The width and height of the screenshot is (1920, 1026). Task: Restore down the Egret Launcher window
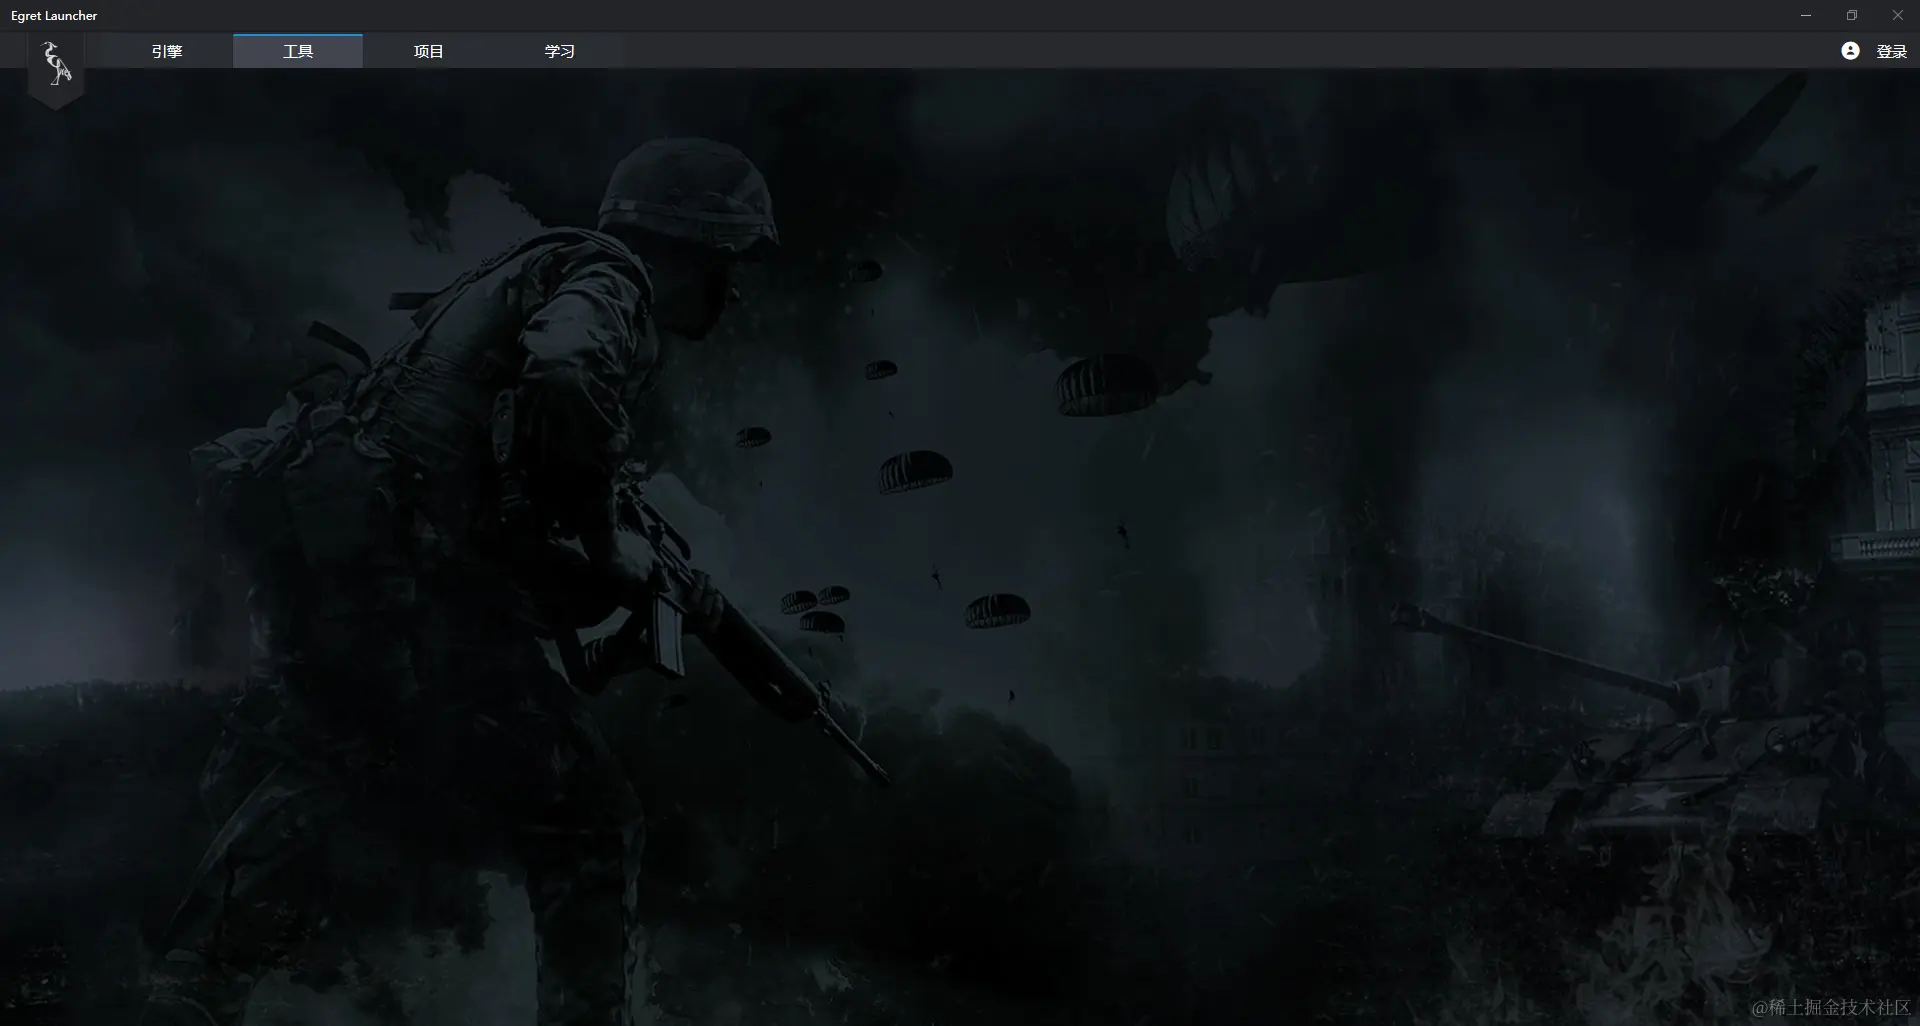(x=1852, y=15)
